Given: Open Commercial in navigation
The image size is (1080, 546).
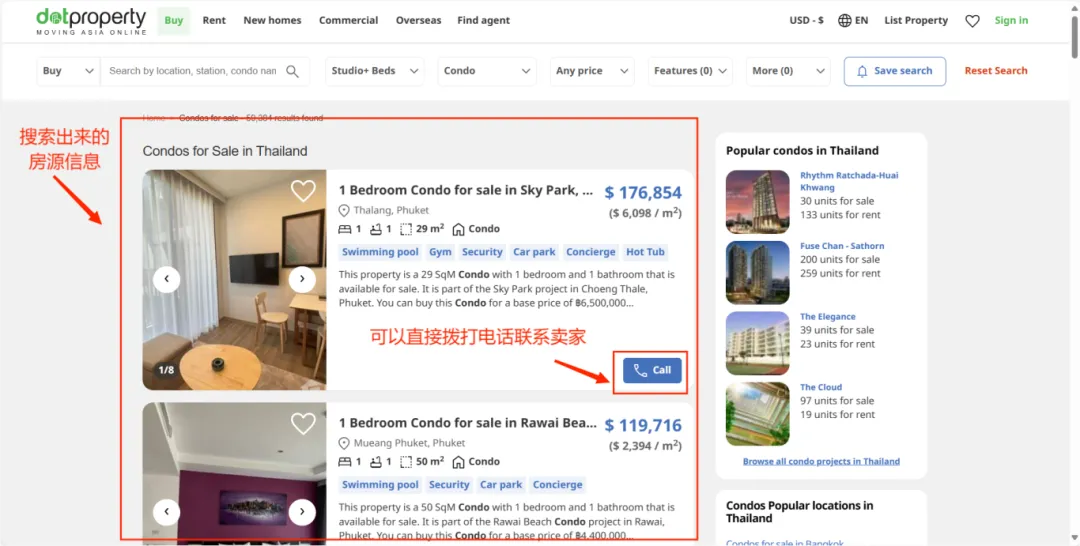Looking at the screenshot, I should pos(349,21).
